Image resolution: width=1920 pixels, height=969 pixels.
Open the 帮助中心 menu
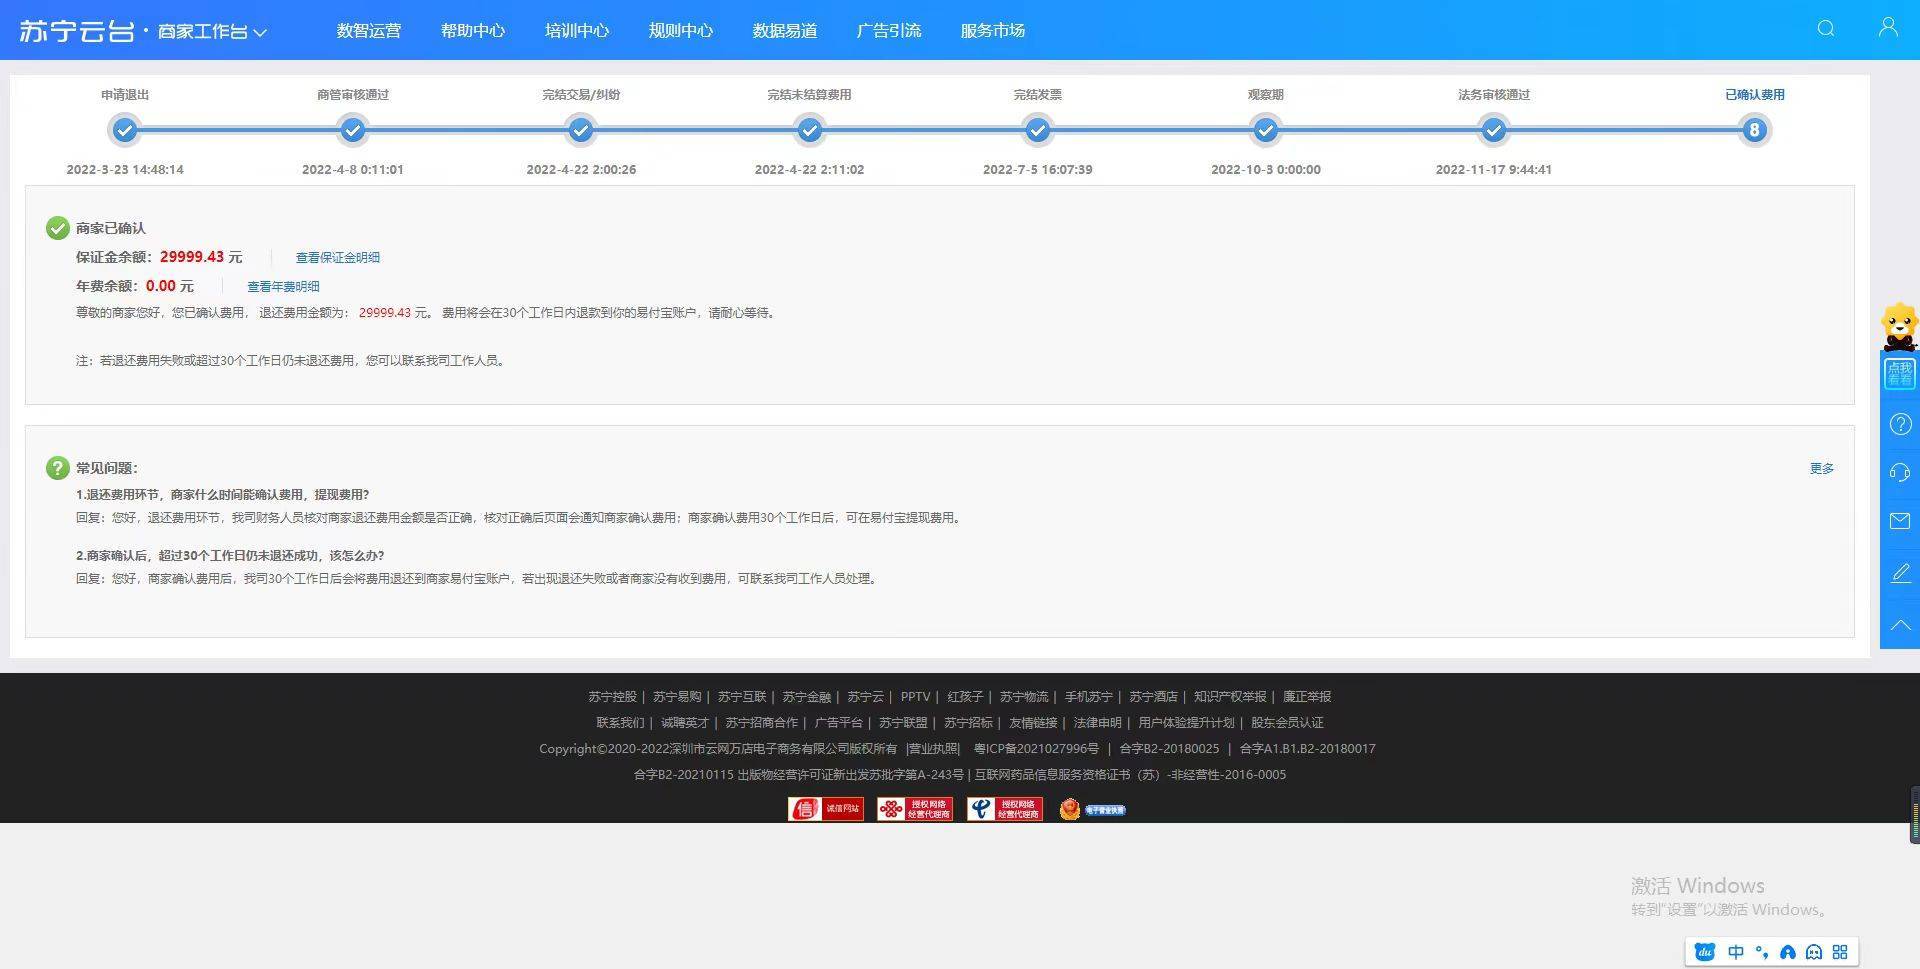[473, 30]
